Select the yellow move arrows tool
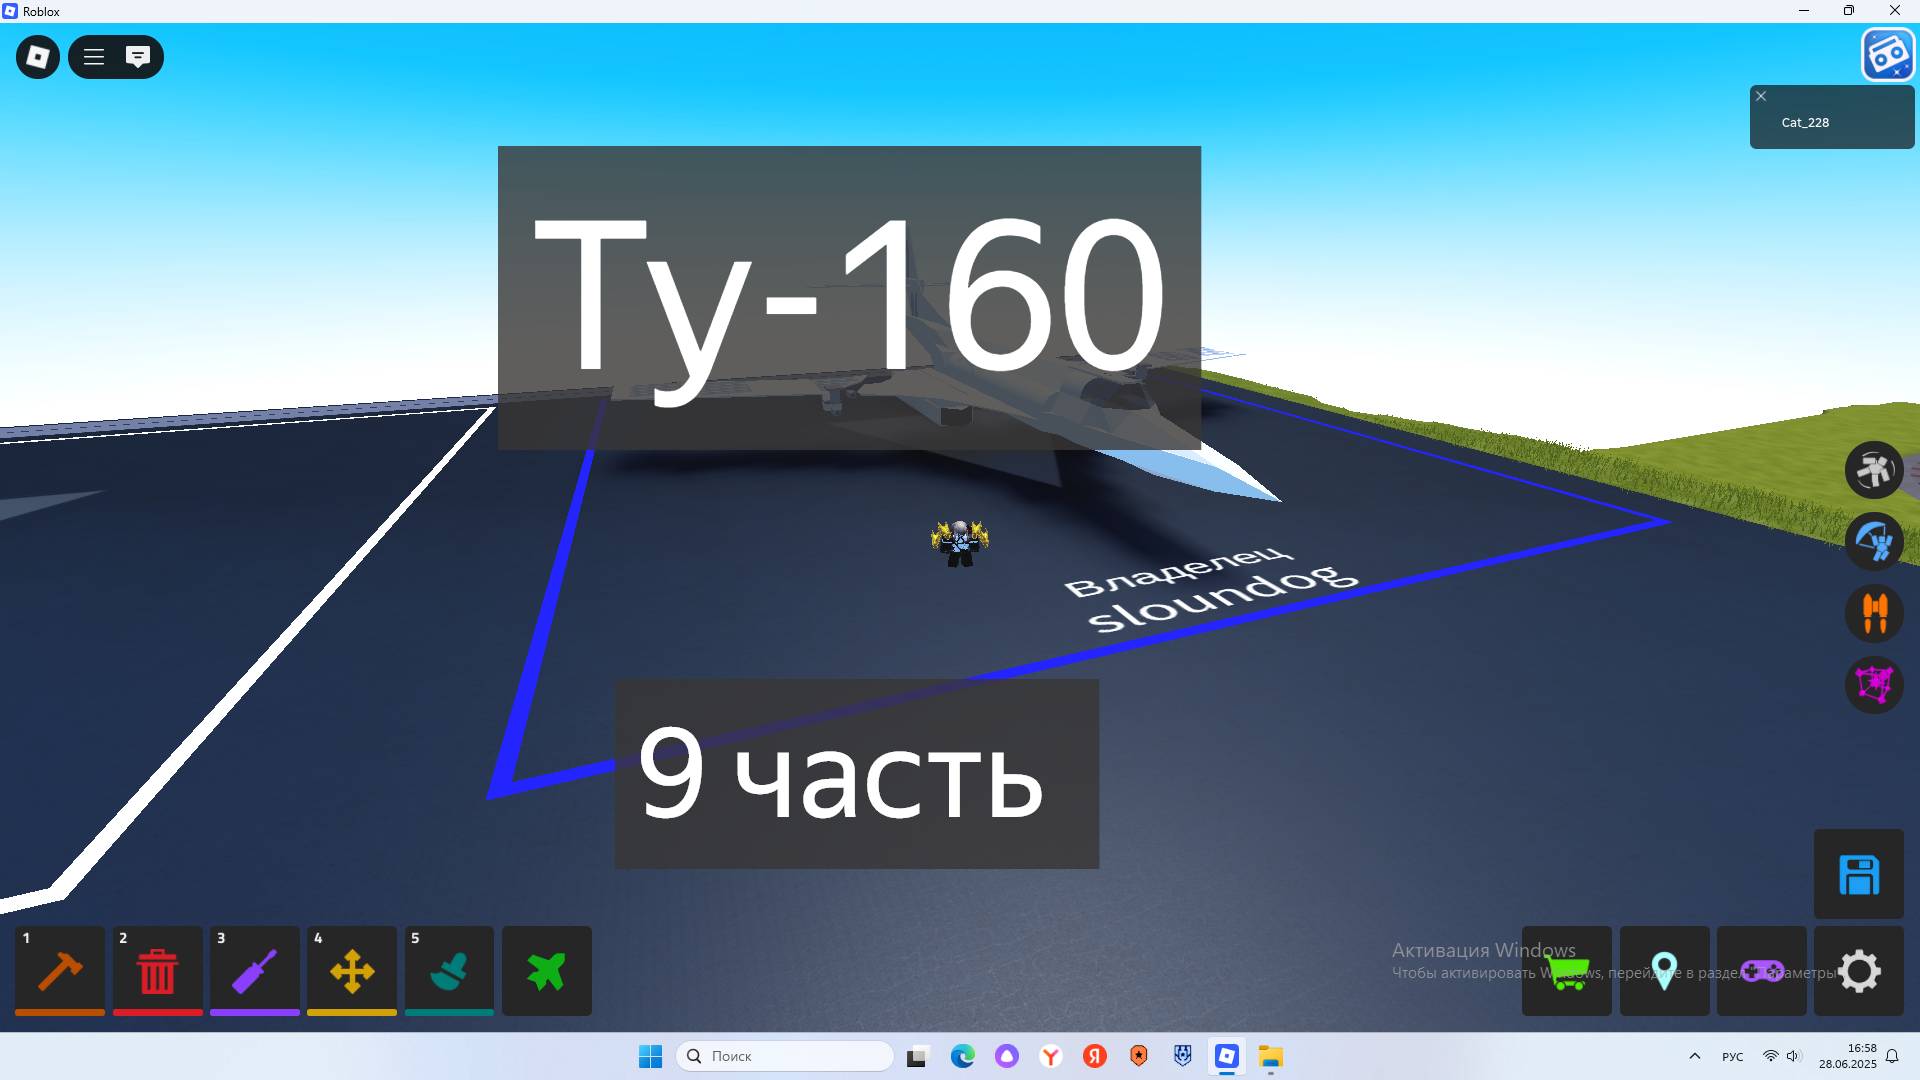This screenshot has height=1080, width=1920. [x=351, y=970]
